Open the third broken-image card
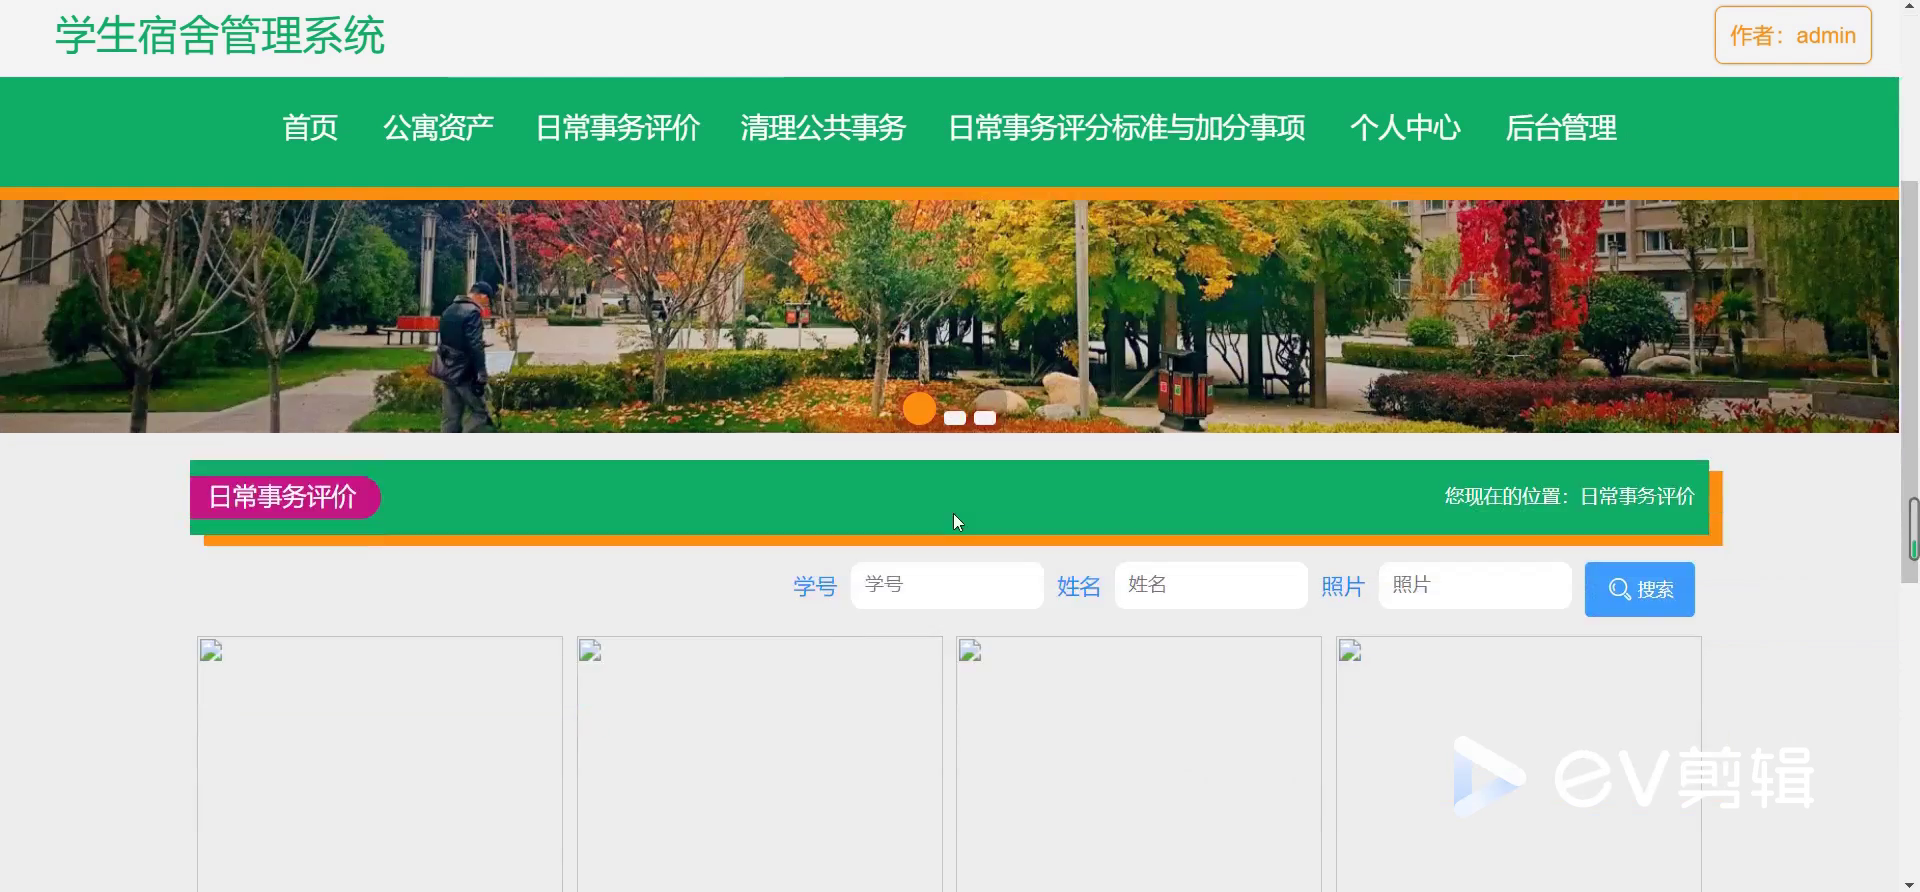Screen dimensions: 1920x892 1139,764
